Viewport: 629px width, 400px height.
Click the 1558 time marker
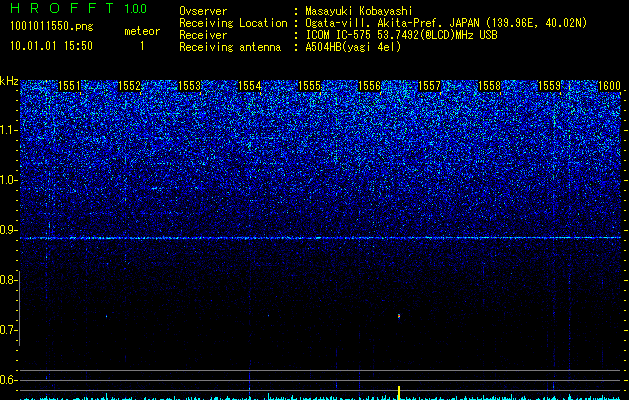(489, 86)
